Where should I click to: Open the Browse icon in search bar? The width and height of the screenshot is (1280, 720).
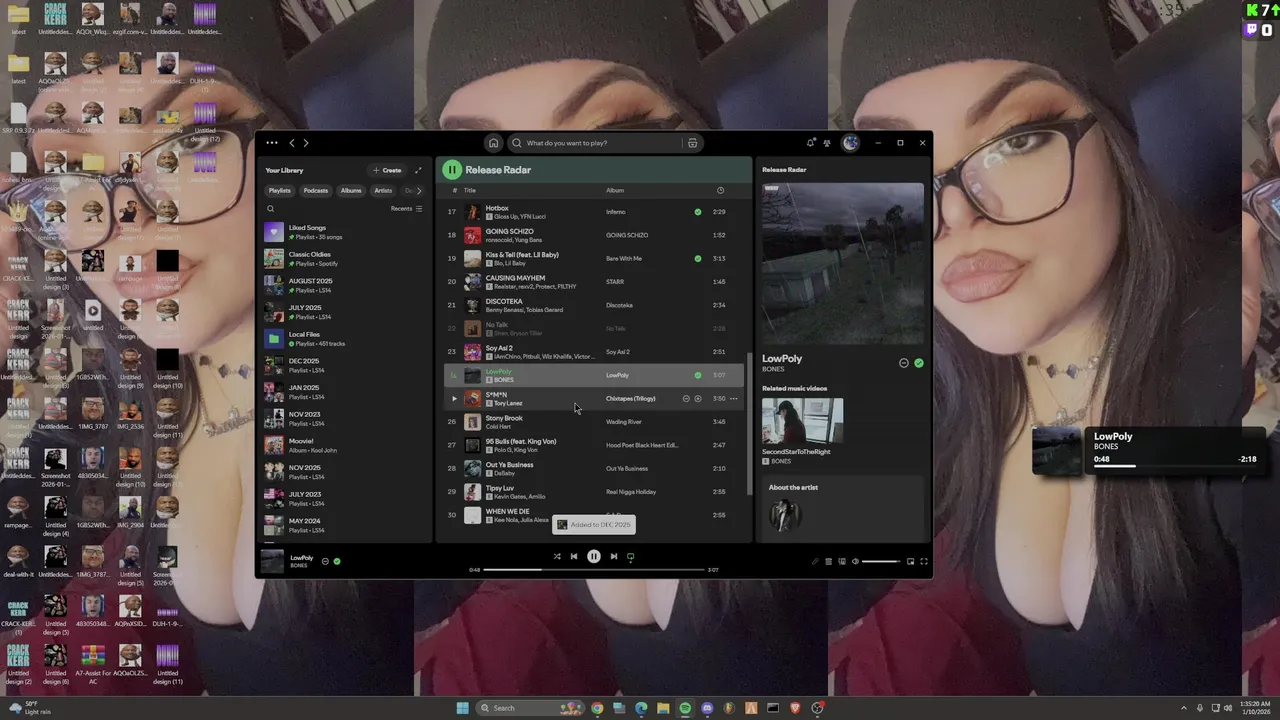(692, 143)
